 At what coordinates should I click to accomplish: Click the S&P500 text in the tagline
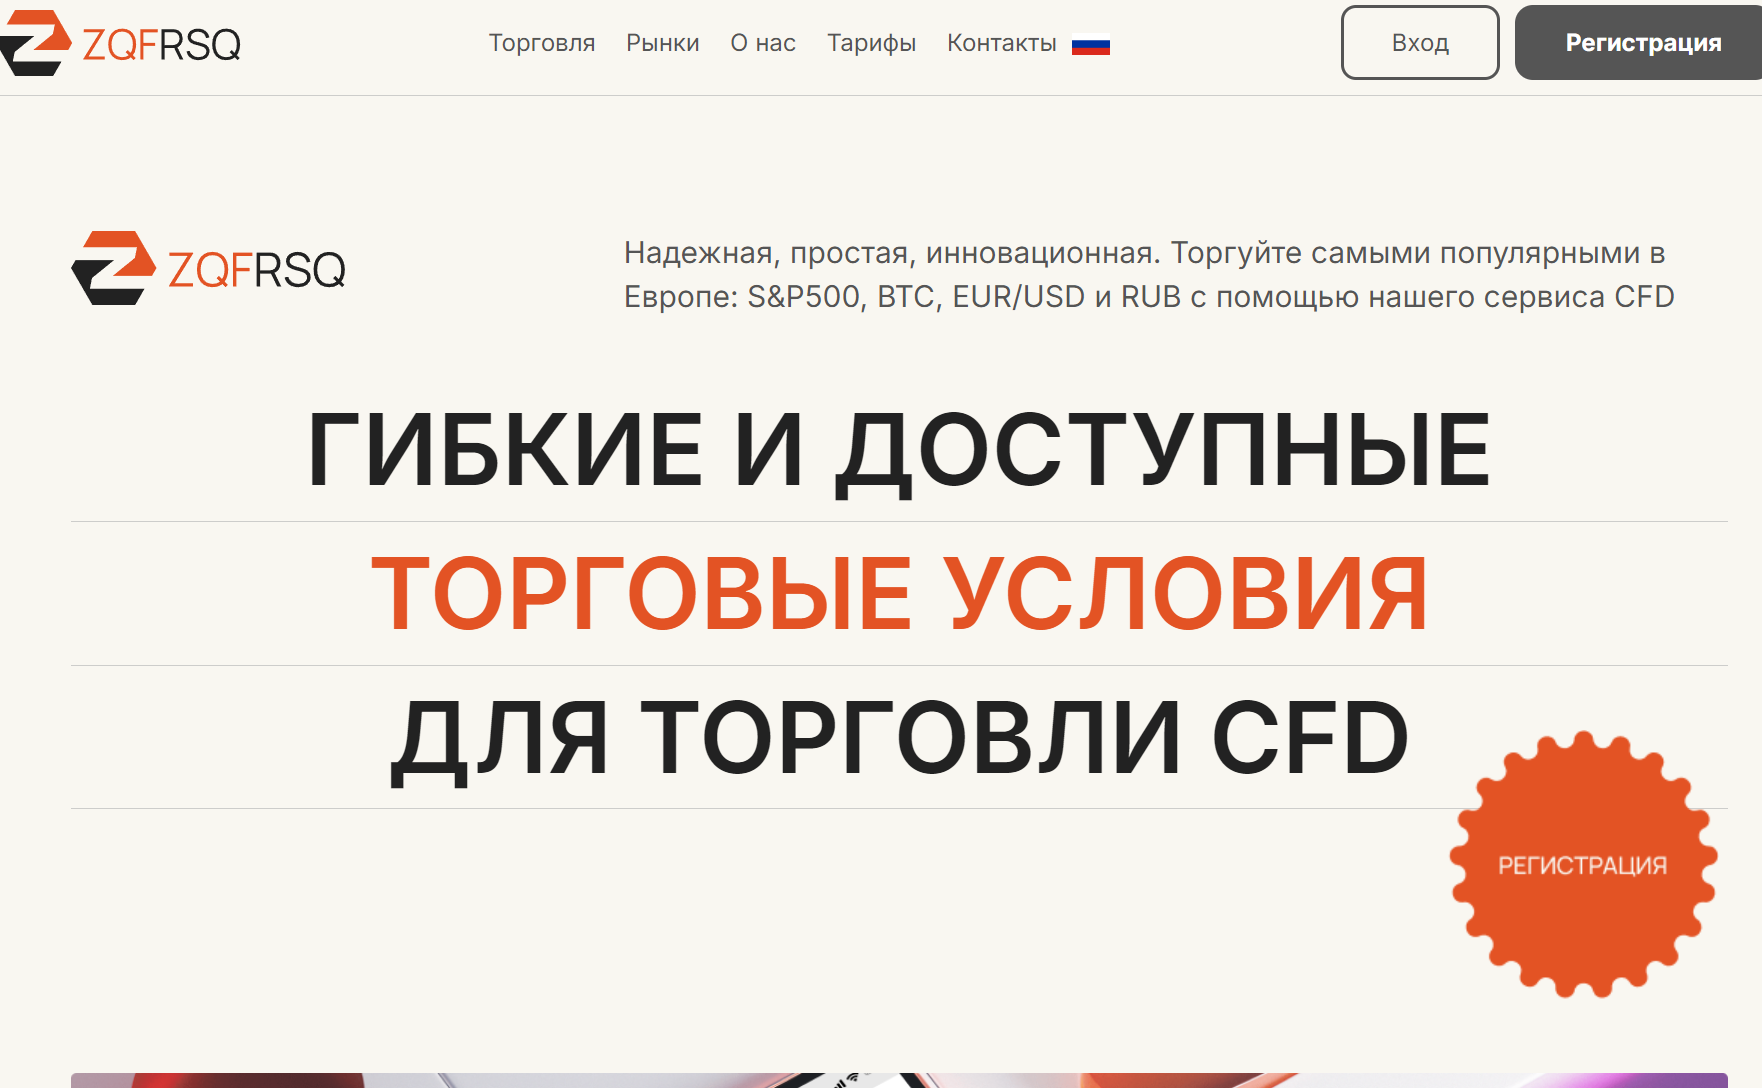(803, 297)
